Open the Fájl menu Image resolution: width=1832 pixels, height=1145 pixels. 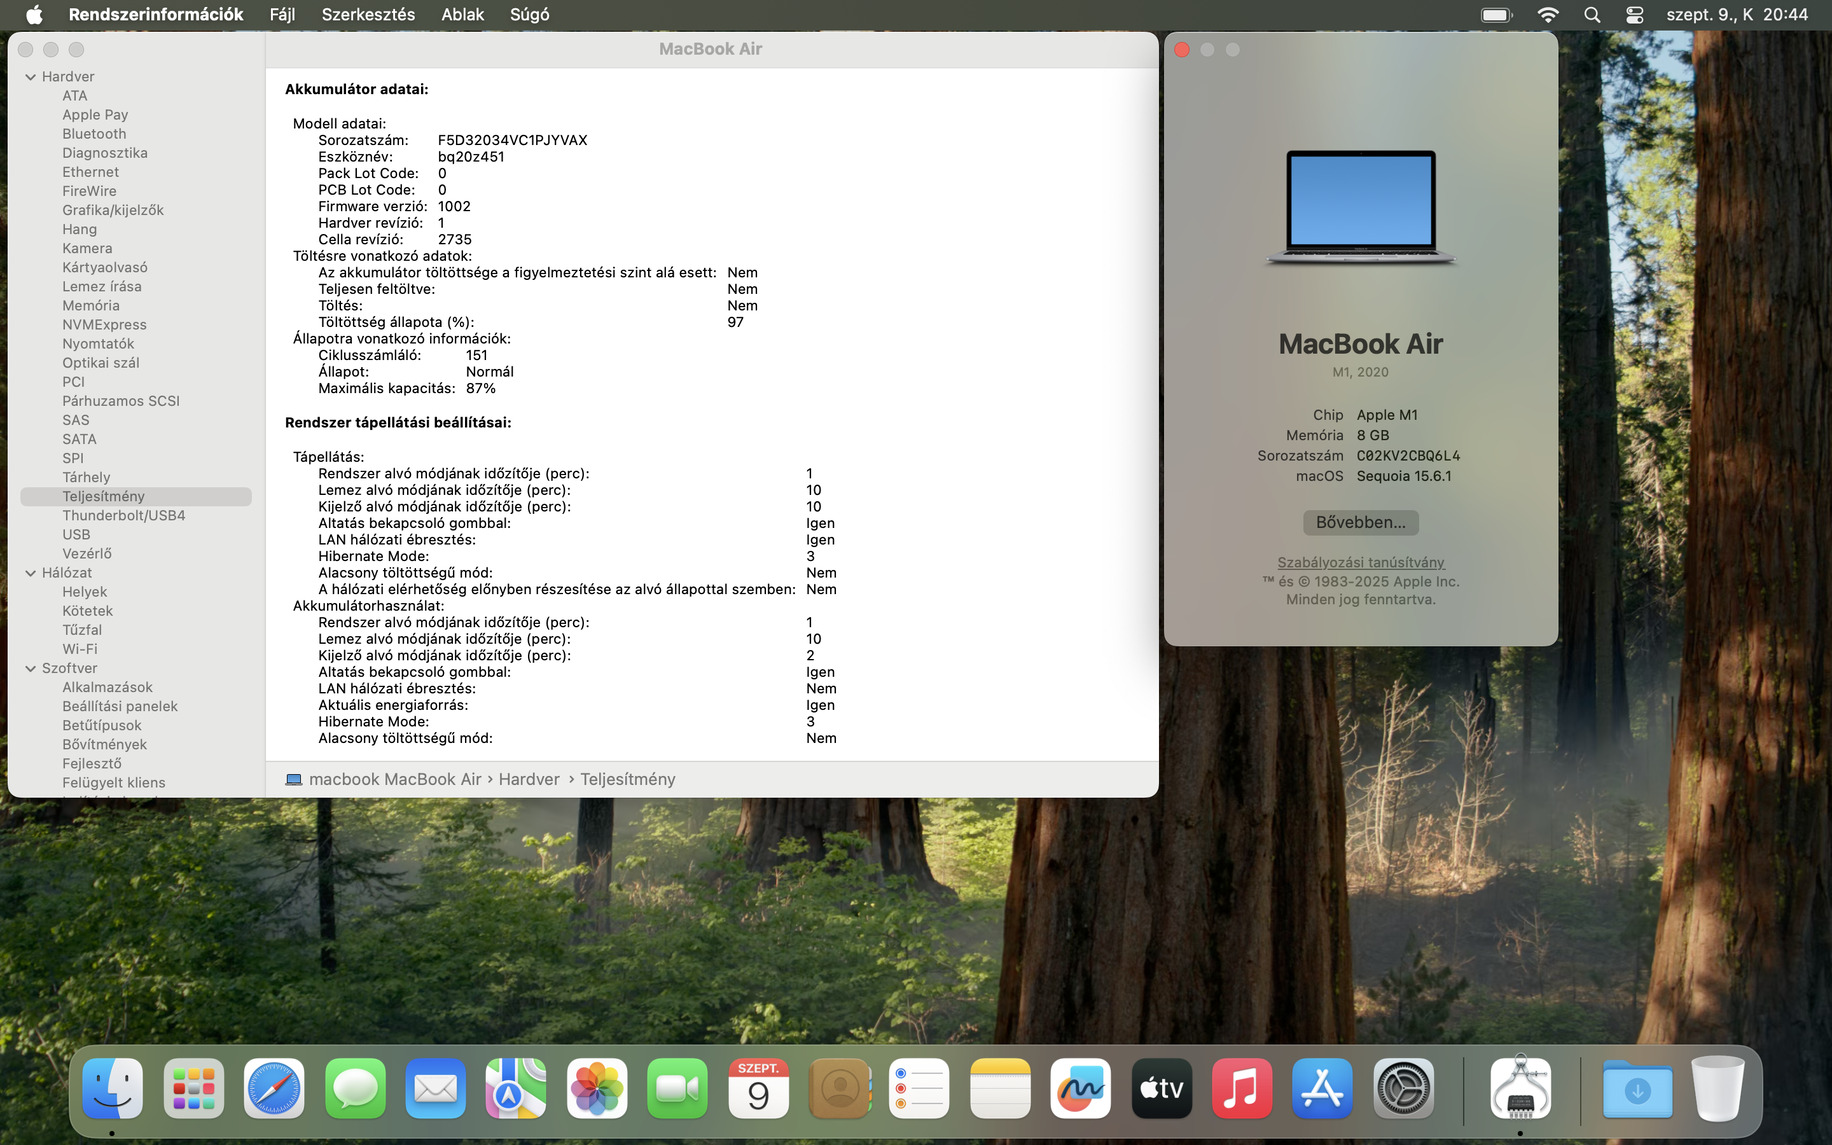pyautogui.click(x=282, y=14)
